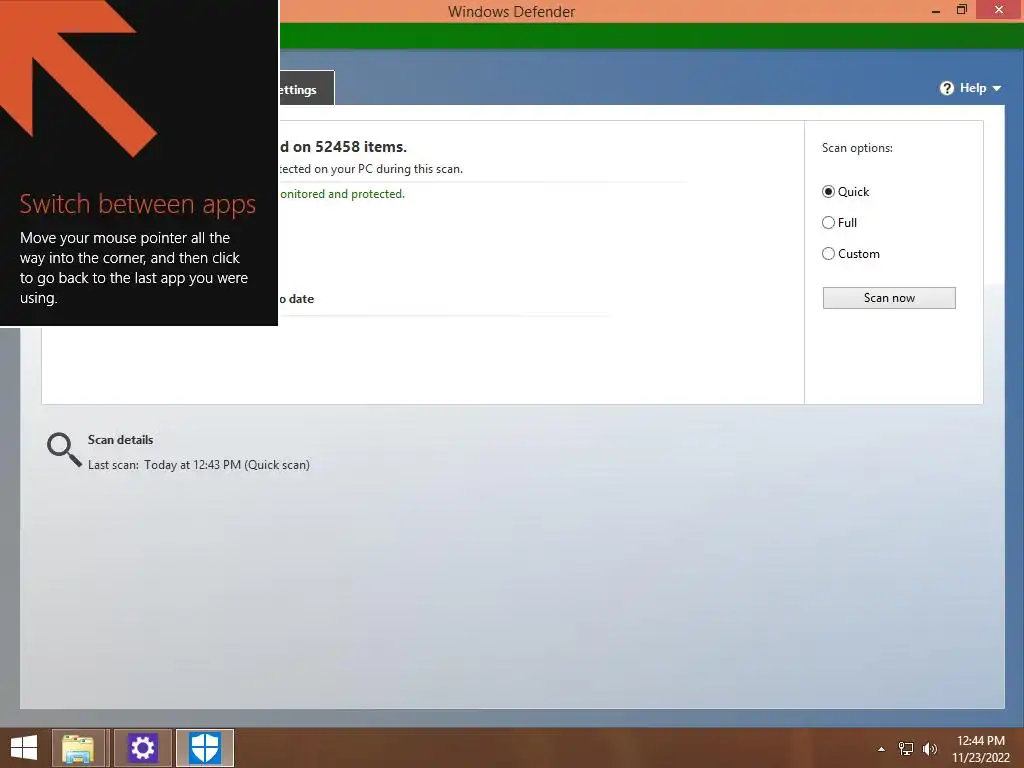
Task: Click the Last scan time text
Action: point(199,465)
